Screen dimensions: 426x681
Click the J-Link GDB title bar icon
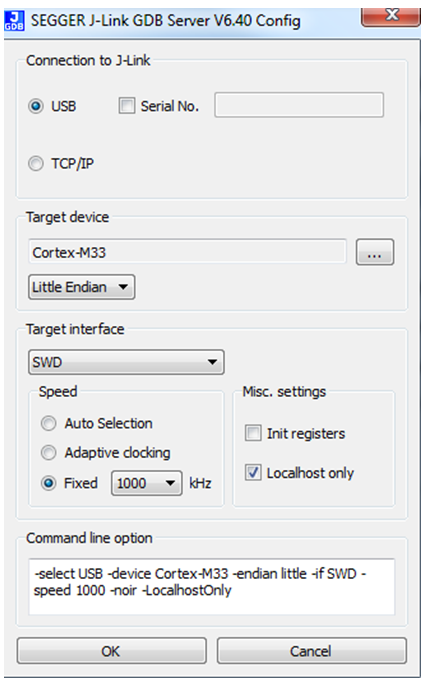[x=14, y=21]
